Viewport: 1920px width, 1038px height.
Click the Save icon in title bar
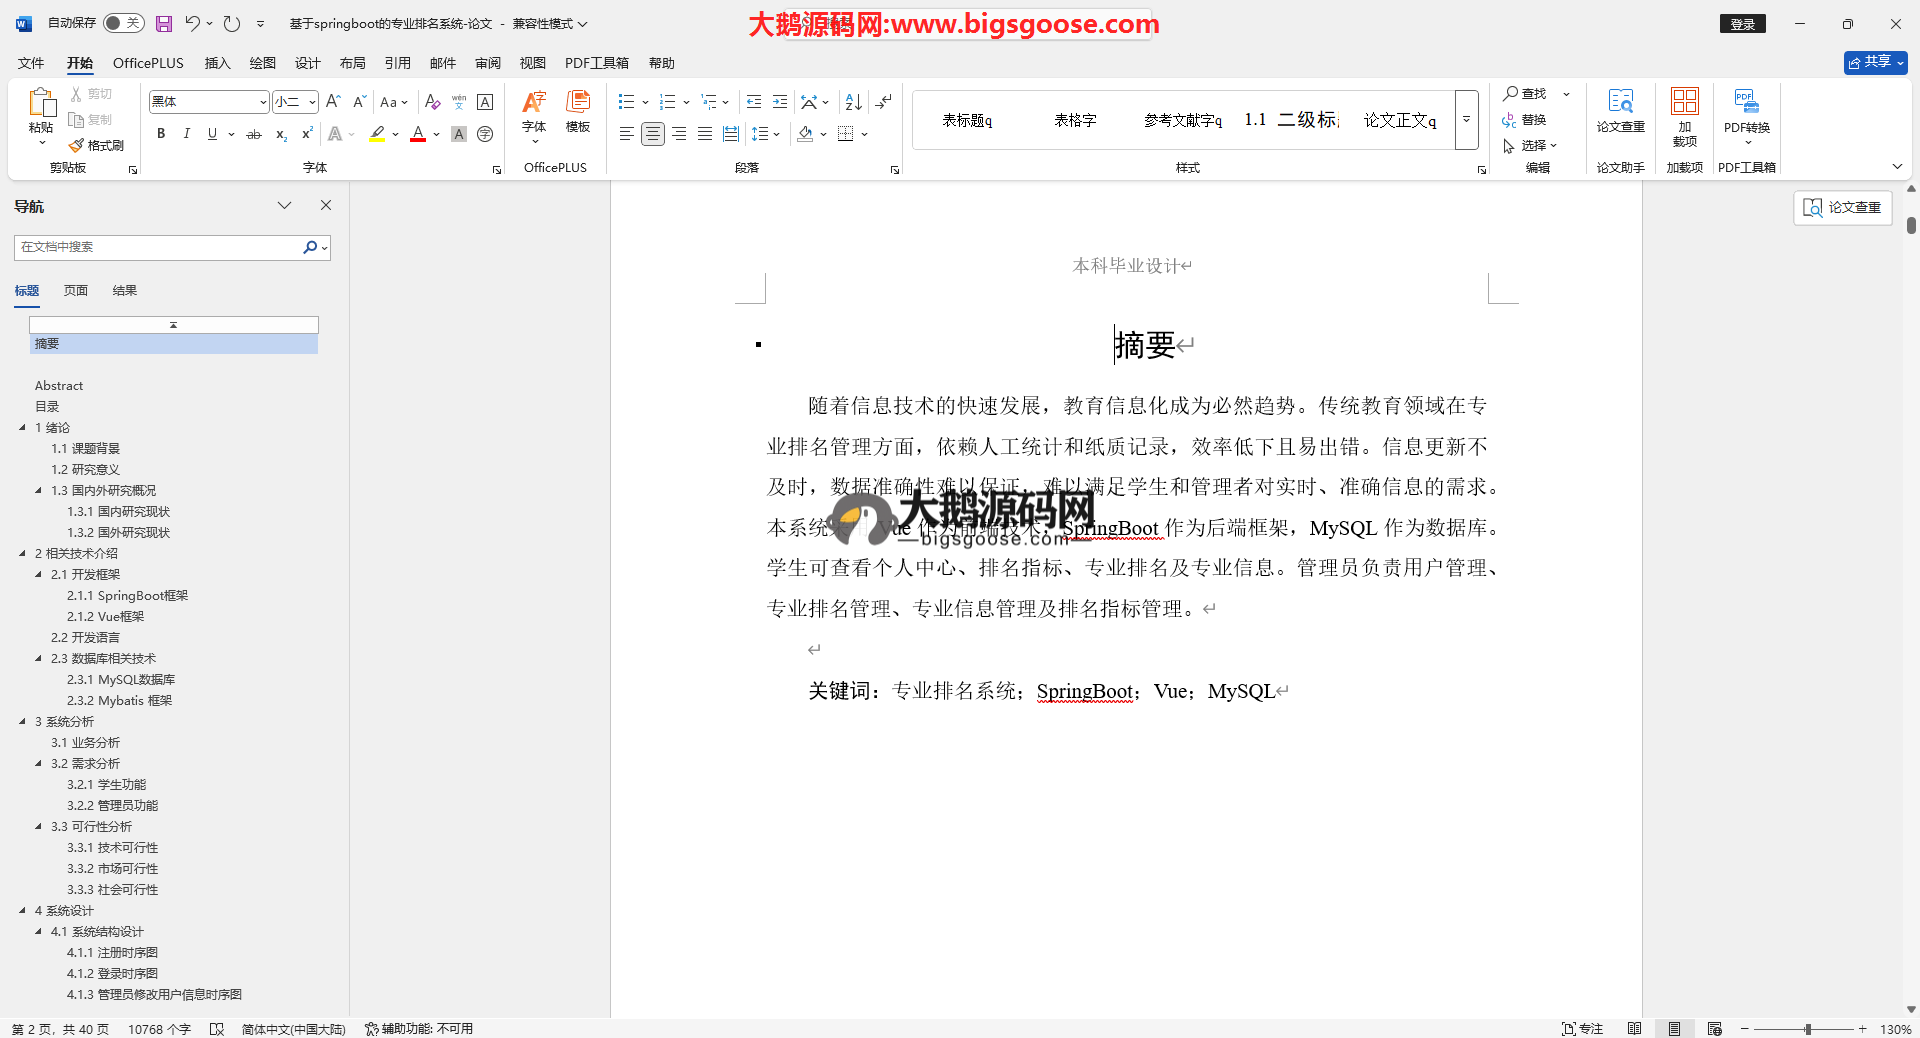click(164, 23)
